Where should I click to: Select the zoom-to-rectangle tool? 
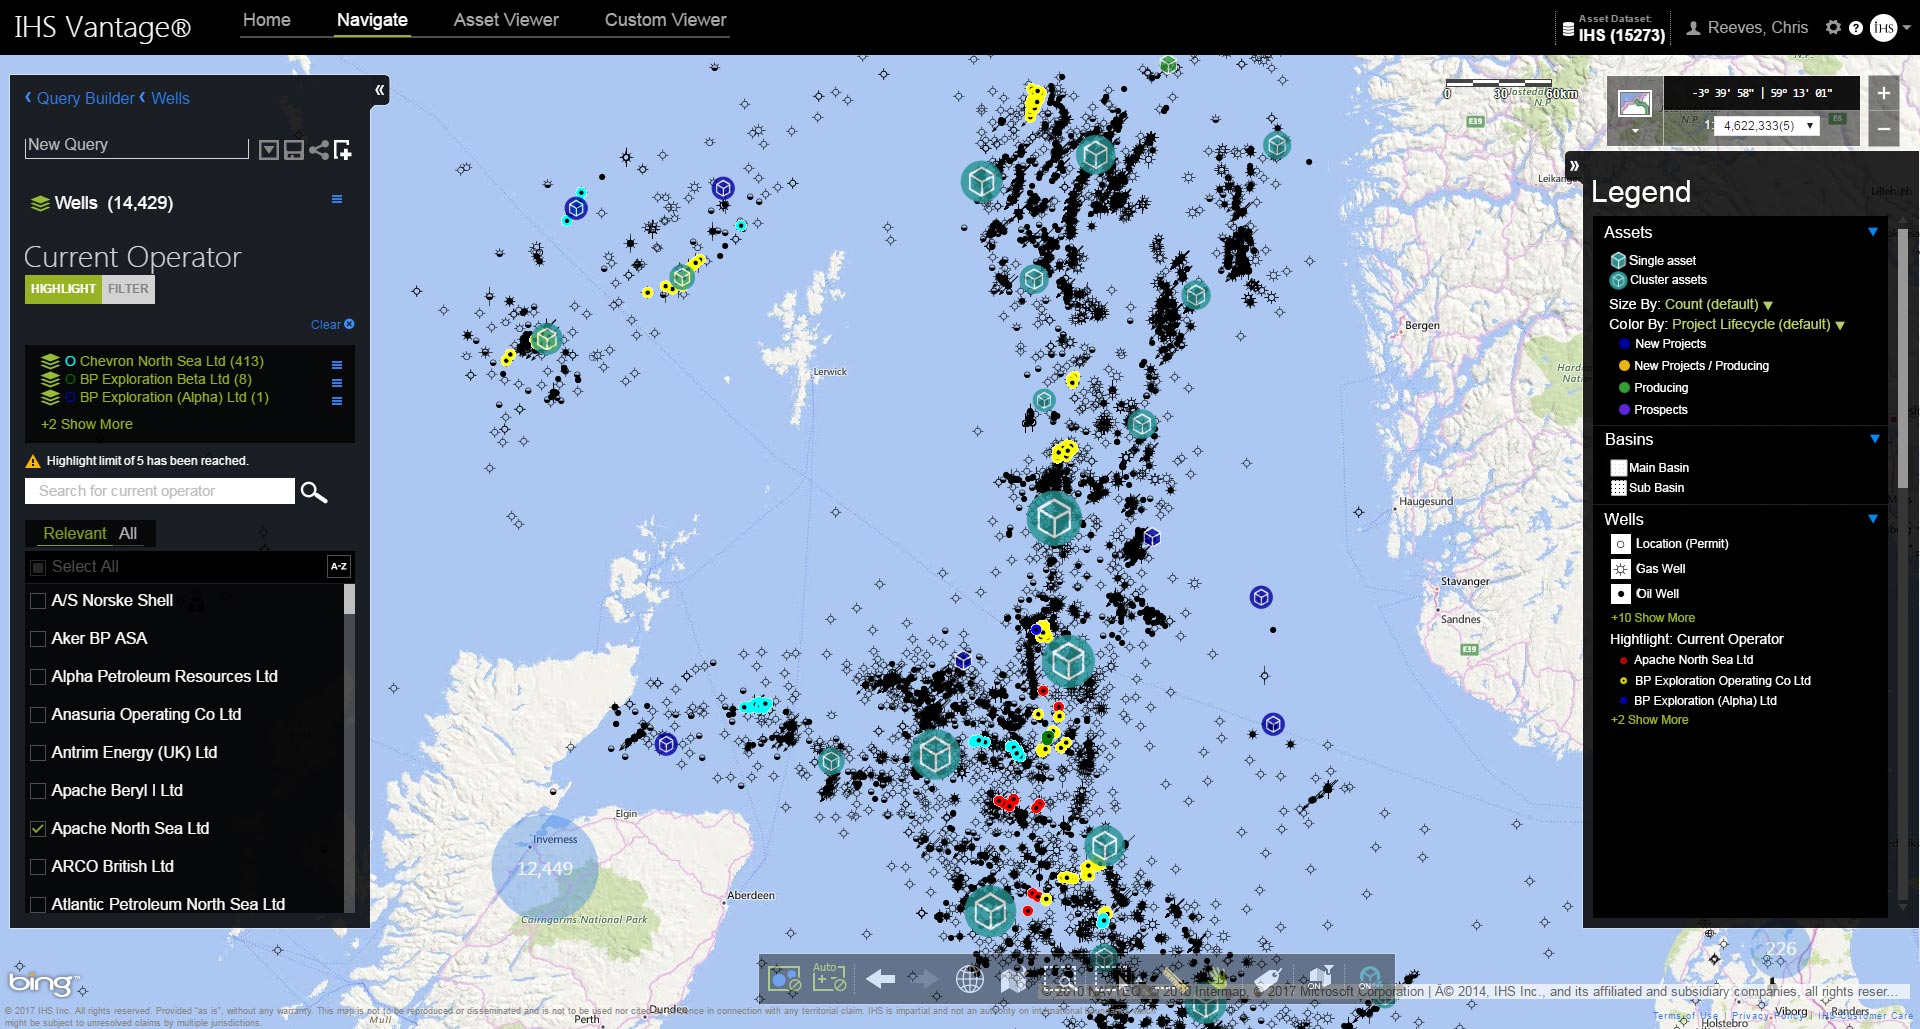coord(1059,979)
